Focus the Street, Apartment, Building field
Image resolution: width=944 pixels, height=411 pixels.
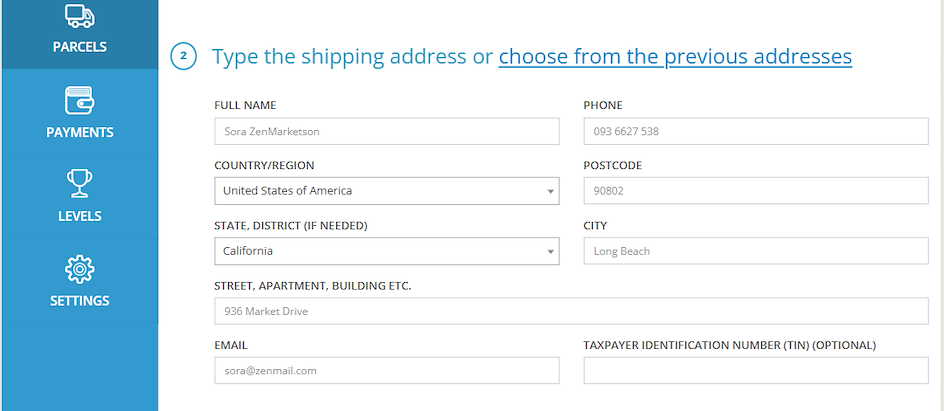pos(571,311)
